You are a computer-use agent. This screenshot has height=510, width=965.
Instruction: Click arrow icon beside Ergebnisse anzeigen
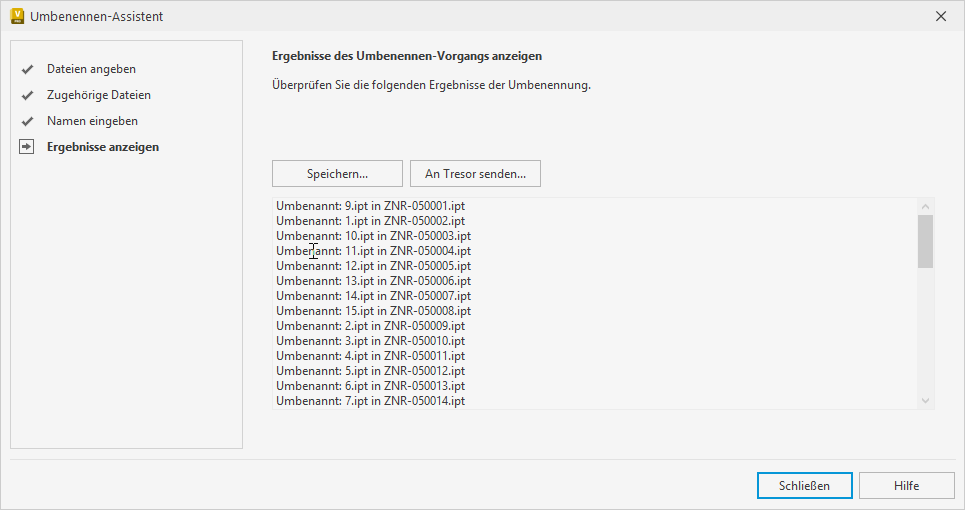coord(27,147)
